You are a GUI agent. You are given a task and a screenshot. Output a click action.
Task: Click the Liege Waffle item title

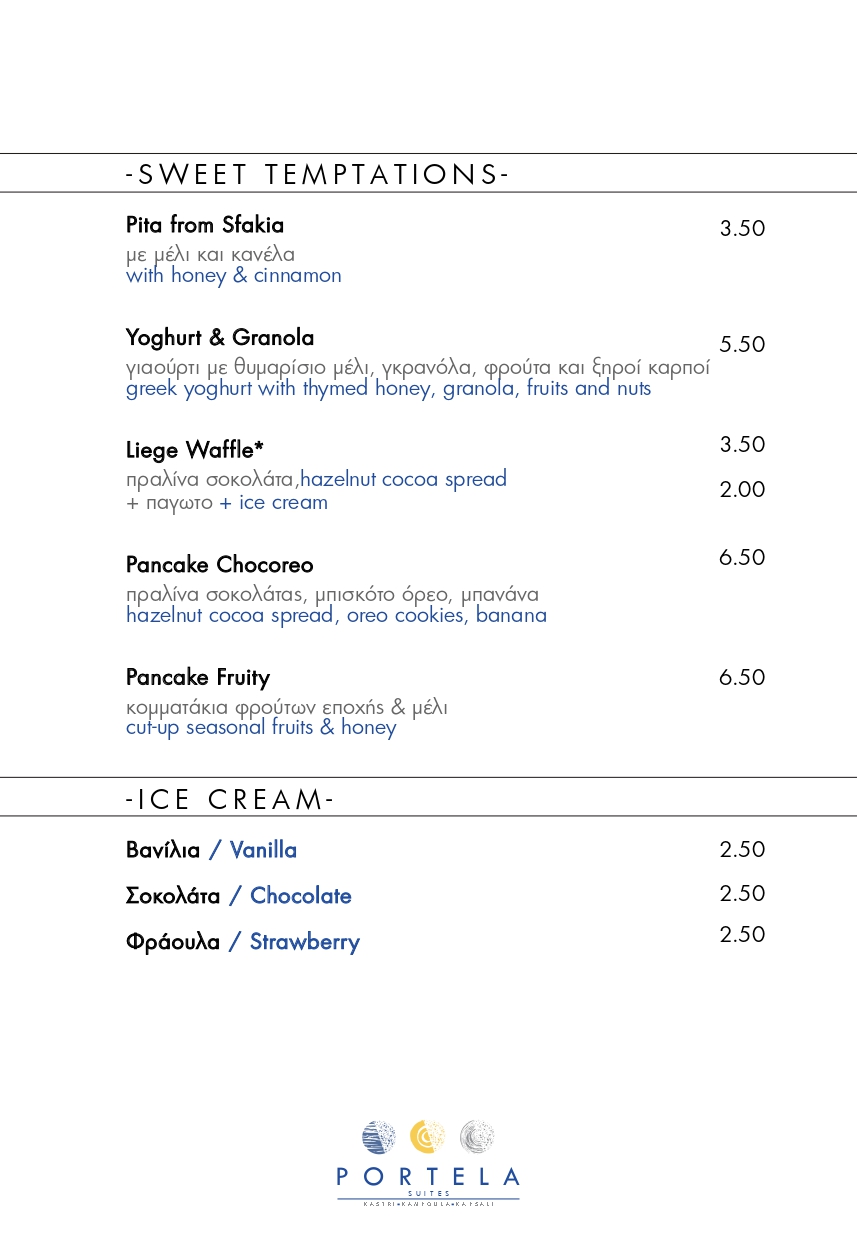pos(195,450)
